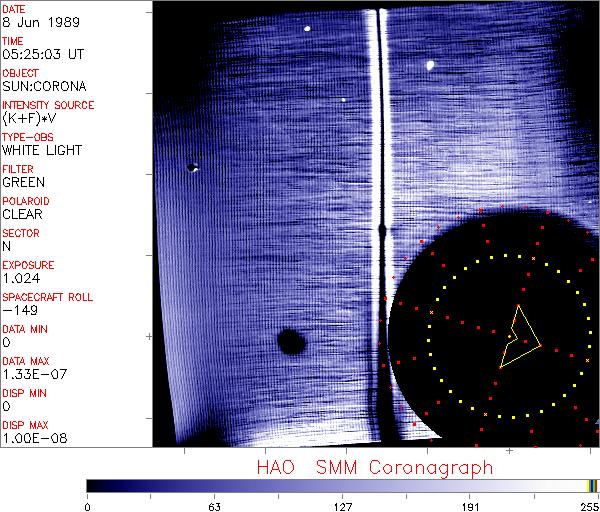Click the 127 midpoint label under the color bar
Screen dimensions: 600x512
pos(342,506)
